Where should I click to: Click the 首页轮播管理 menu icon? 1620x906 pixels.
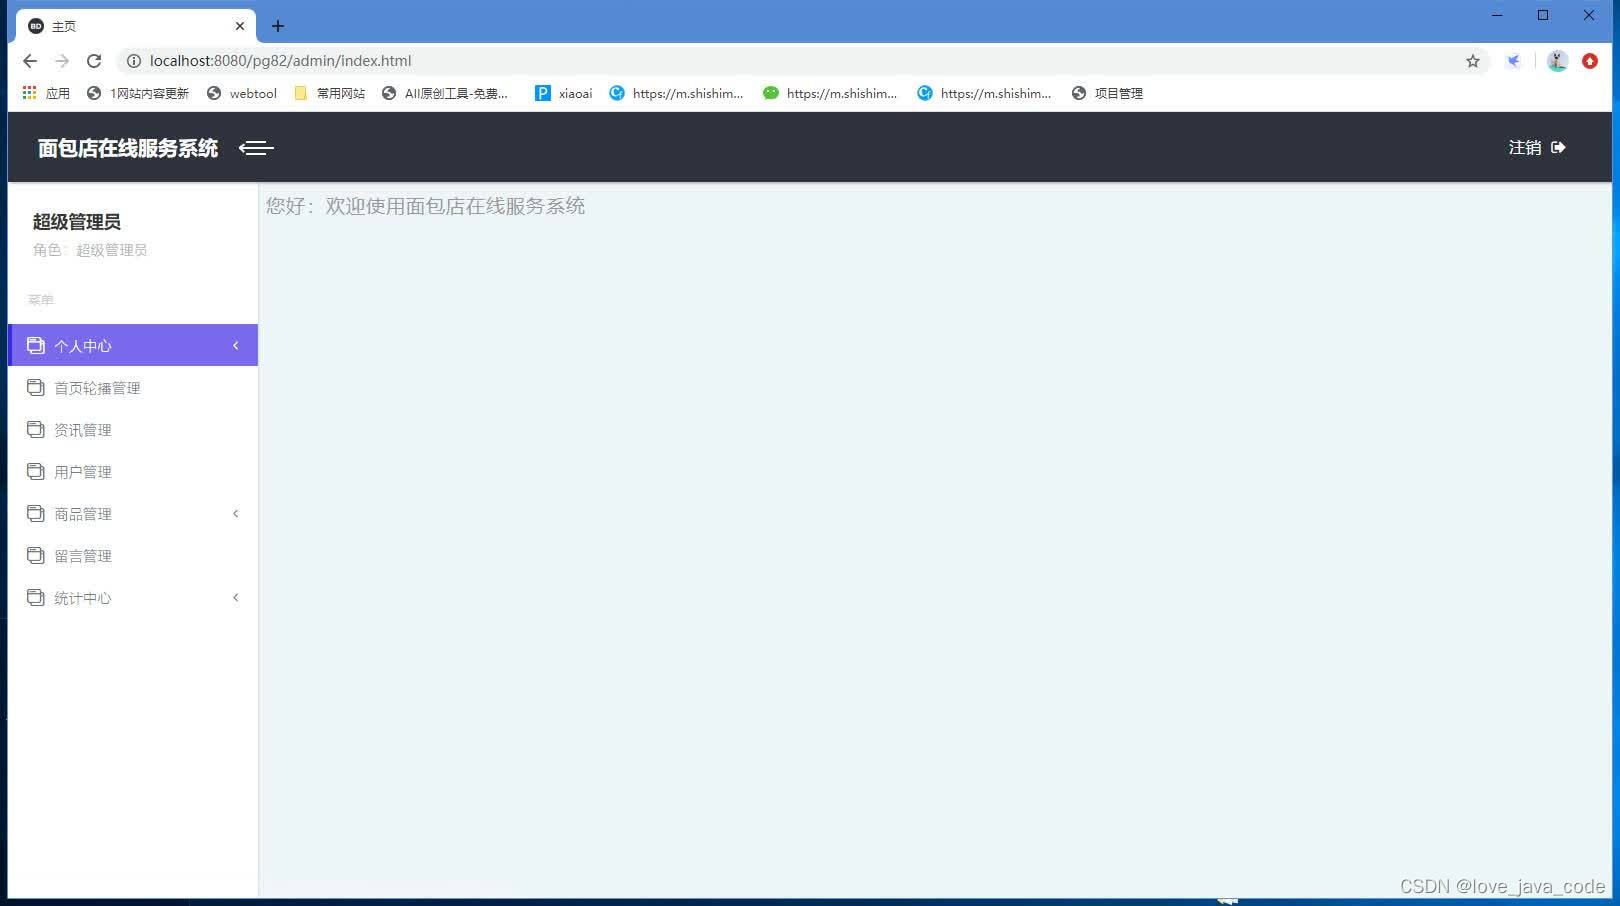(35, 387)
